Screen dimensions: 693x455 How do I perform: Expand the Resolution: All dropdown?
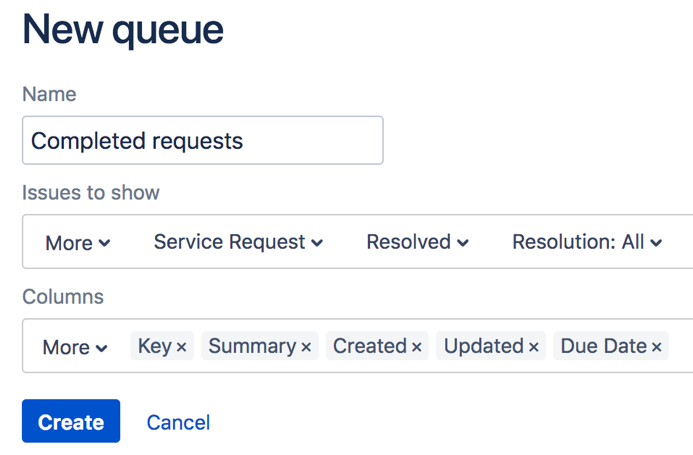tap(587, 242)
